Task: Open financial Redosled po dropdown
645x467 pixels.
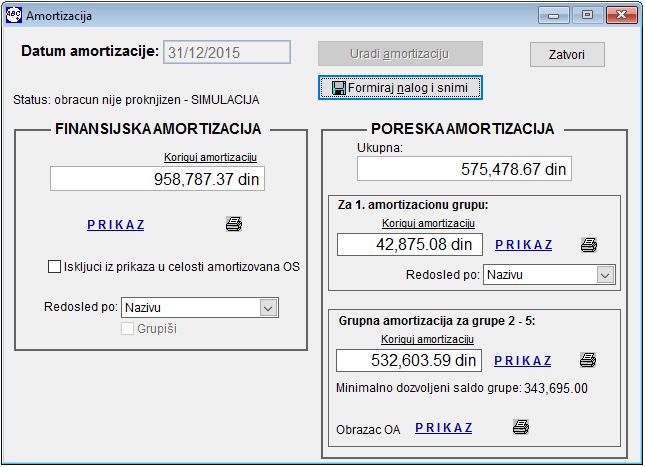Action: [x=268, y=308]
